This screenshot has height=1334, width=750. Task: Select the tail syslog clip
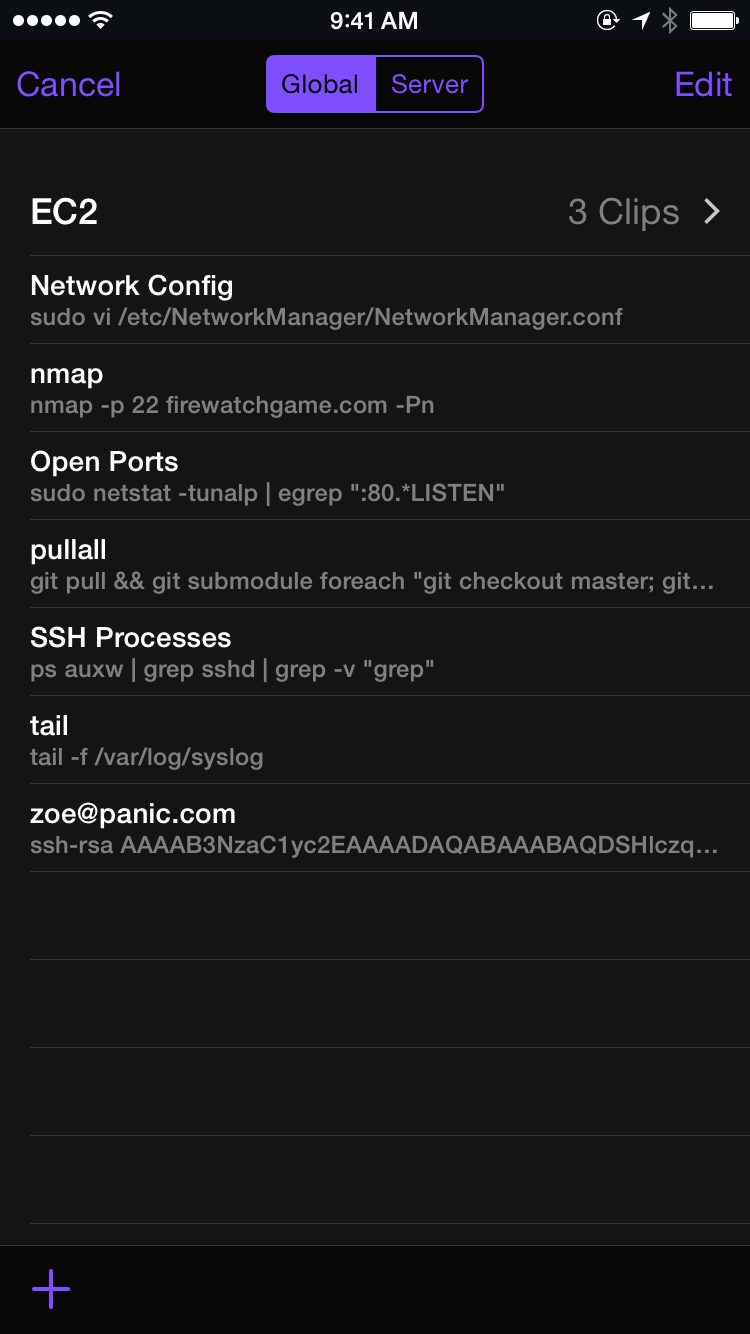tap(375, 740)
